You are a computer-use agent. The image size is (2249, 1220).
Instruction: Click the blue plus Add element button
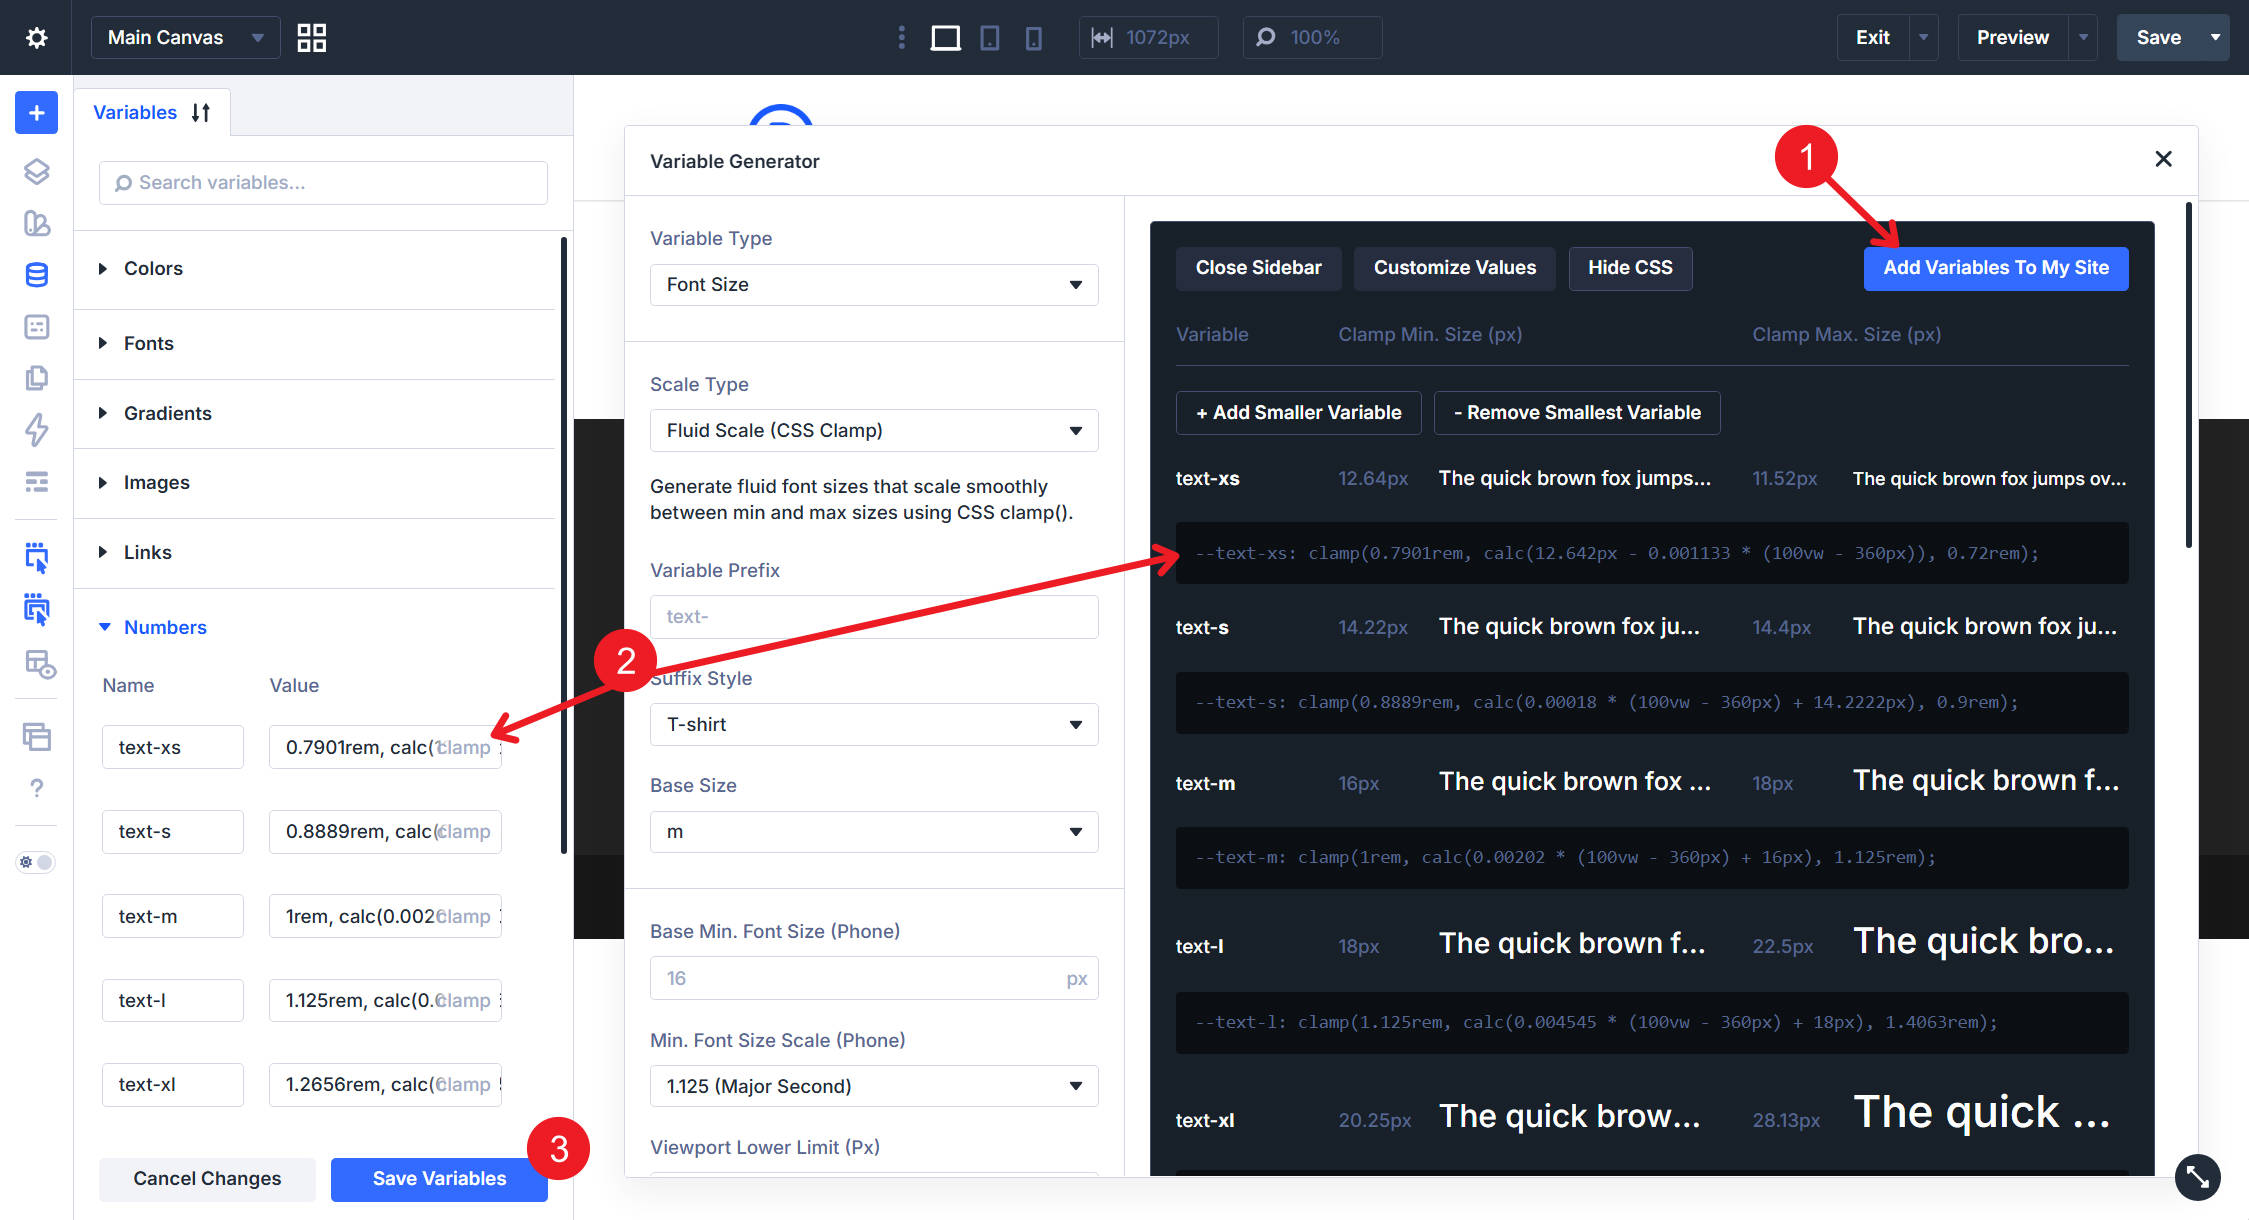(x=36, y=113)
